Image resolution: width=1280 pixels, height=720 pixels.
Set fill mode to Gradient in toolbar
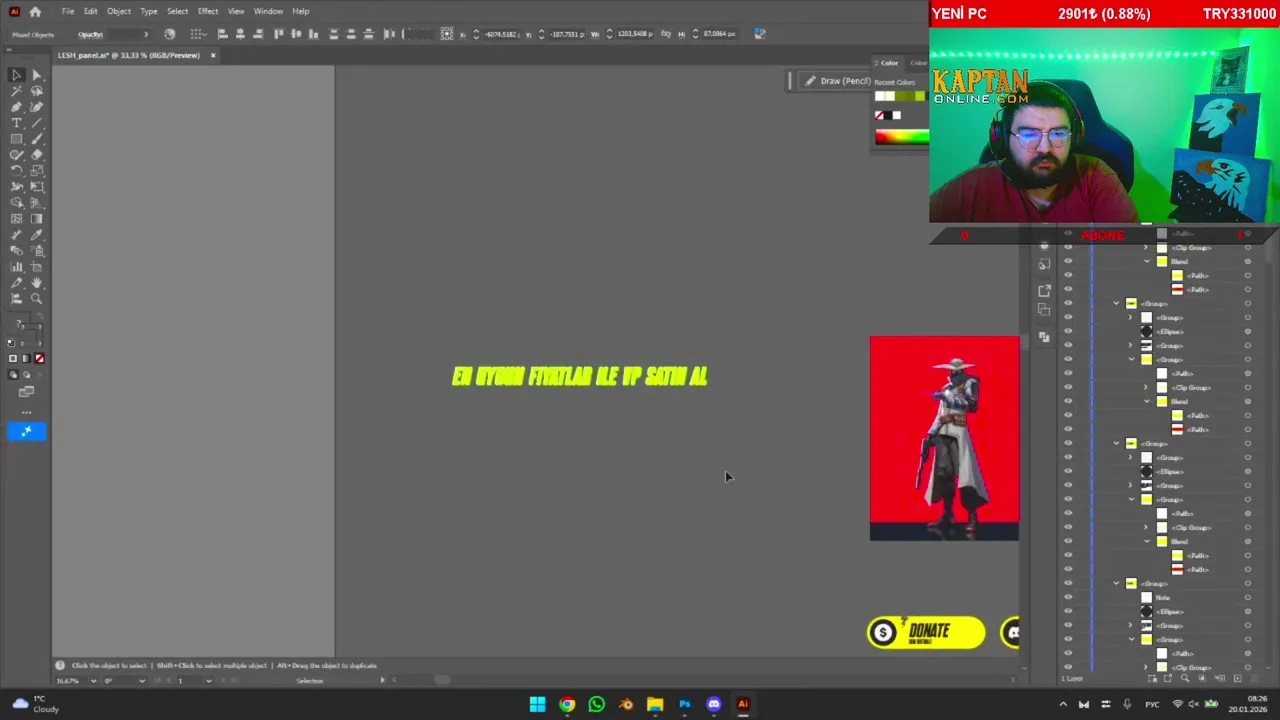27,358
